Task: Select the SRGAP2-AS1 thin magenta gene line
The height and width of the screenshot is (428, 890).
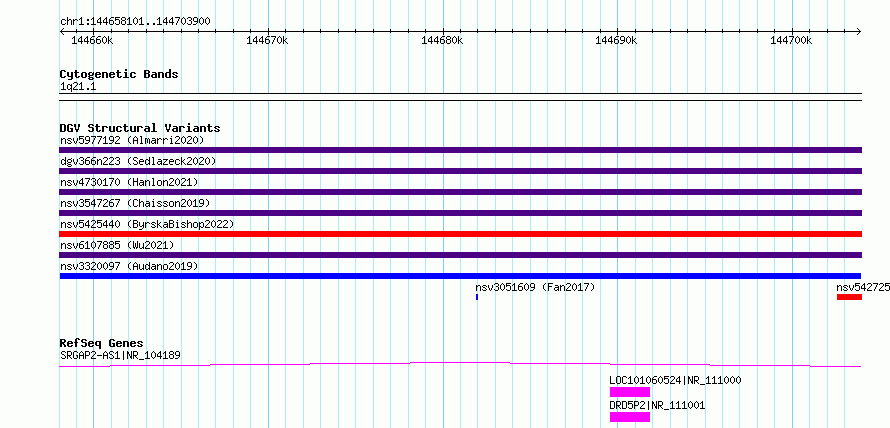Action: (x=460, y=364)
